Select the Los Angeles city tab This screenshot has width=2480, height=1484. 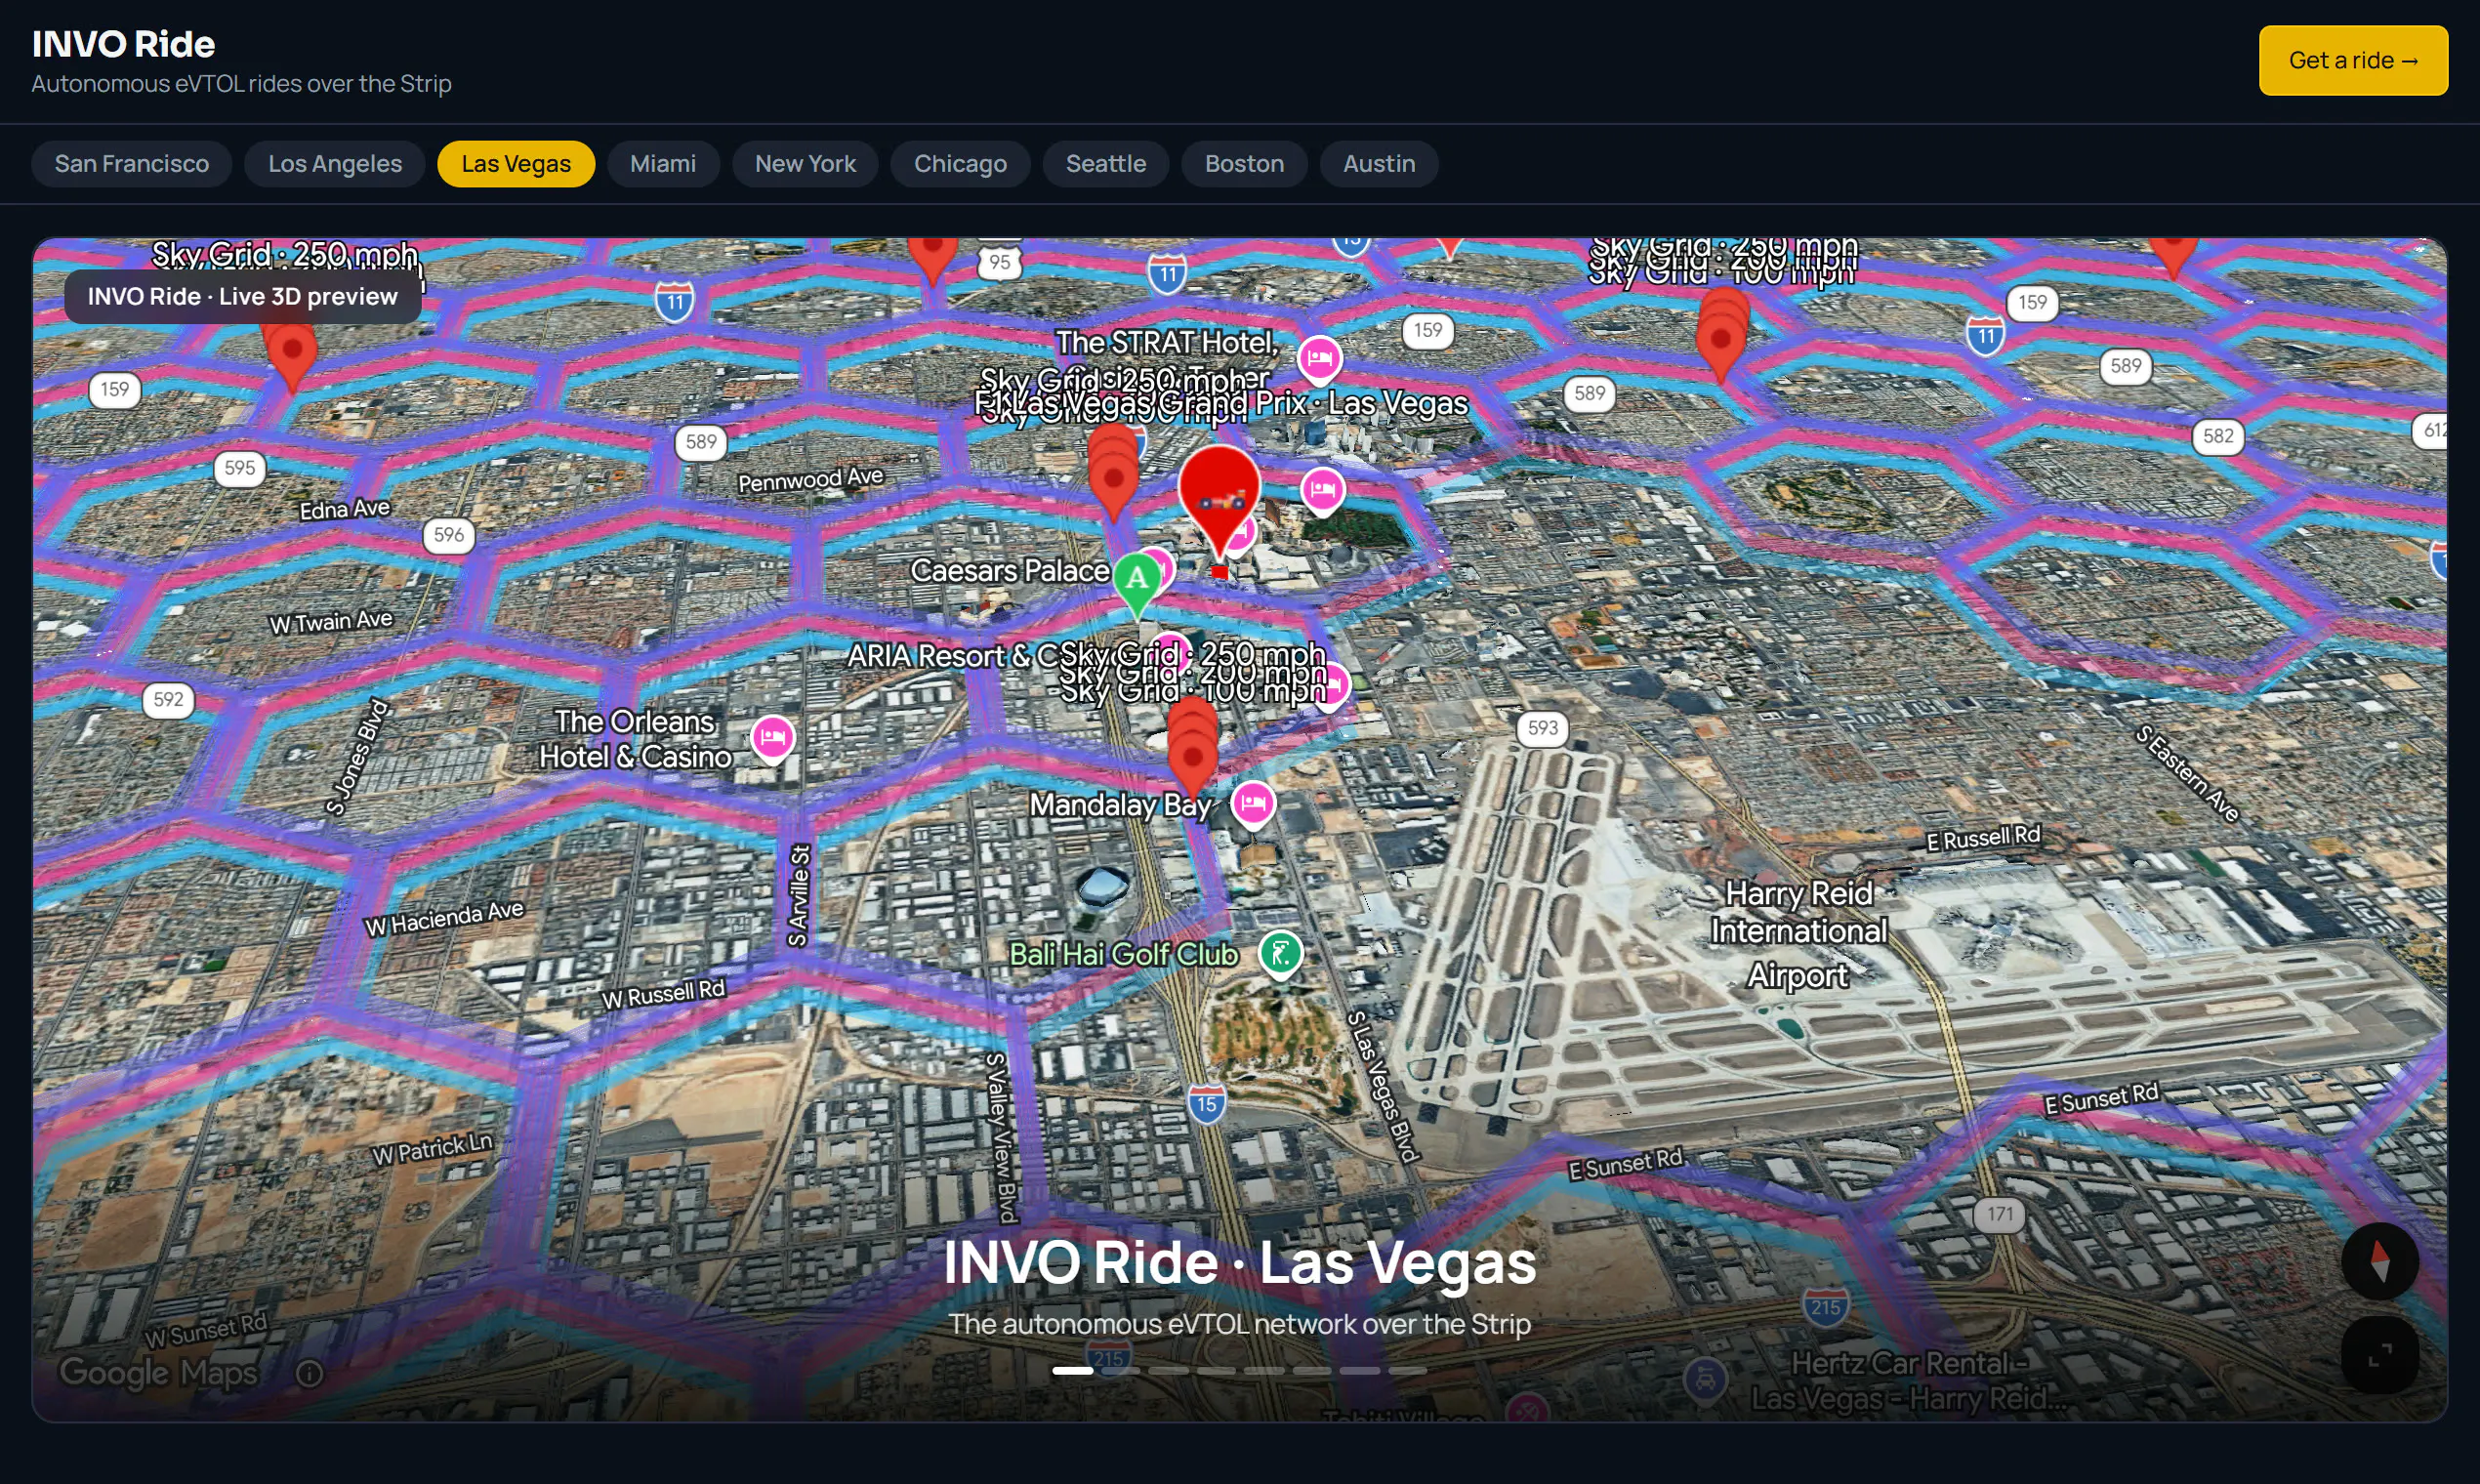pos(335,164)
